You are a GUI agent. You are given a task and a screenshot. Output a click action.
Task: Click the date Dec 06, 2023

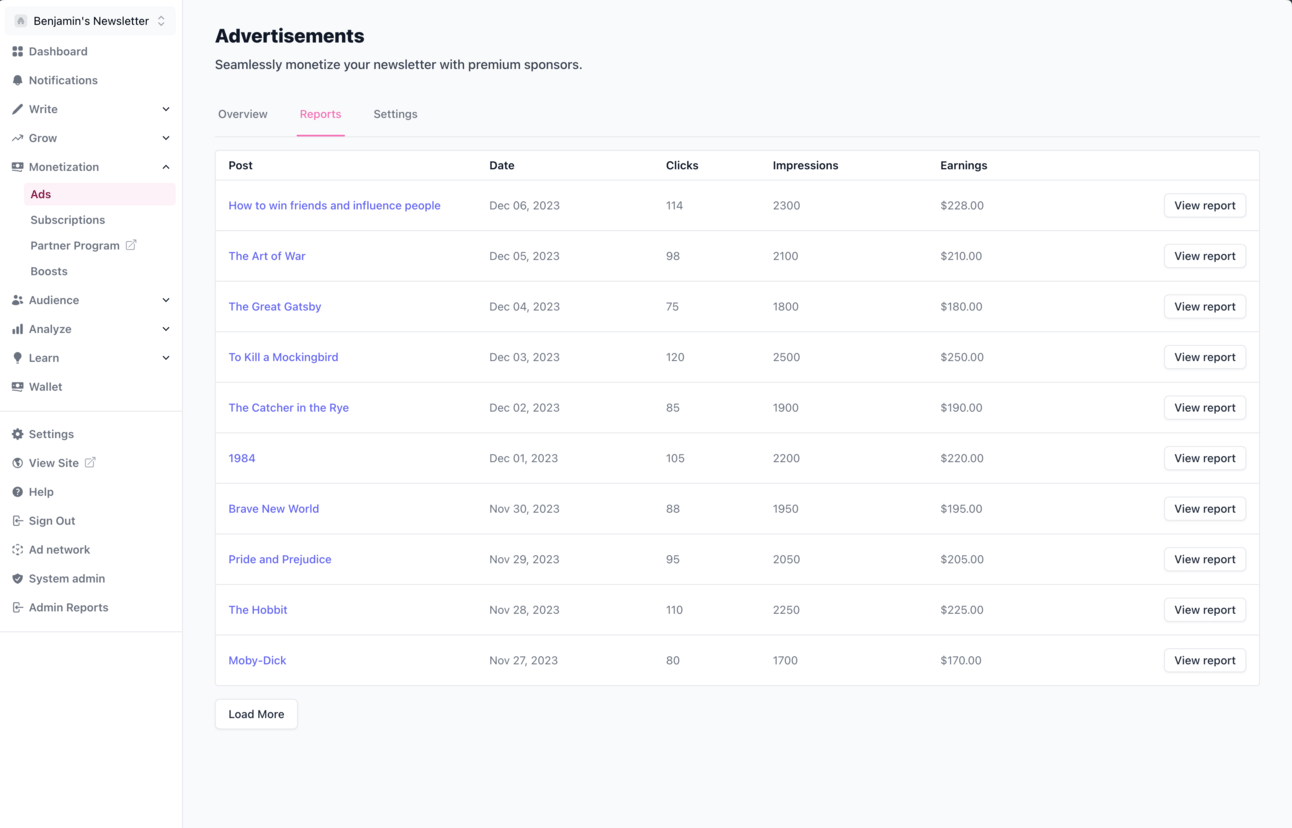524,206
